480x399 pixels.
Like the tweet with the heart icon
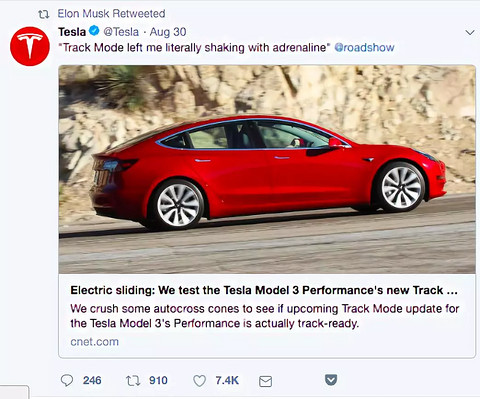click(199, 381)
